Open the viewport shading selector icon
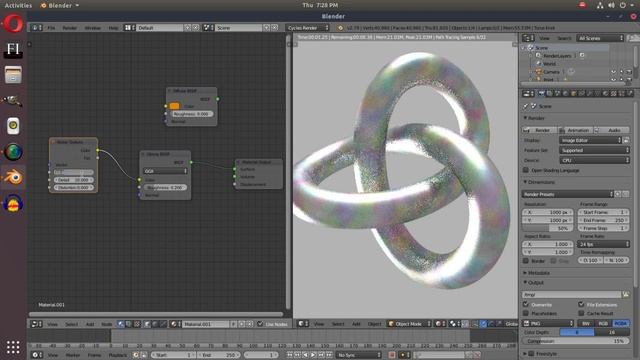The image size is (640, 360). pos(440,324)
